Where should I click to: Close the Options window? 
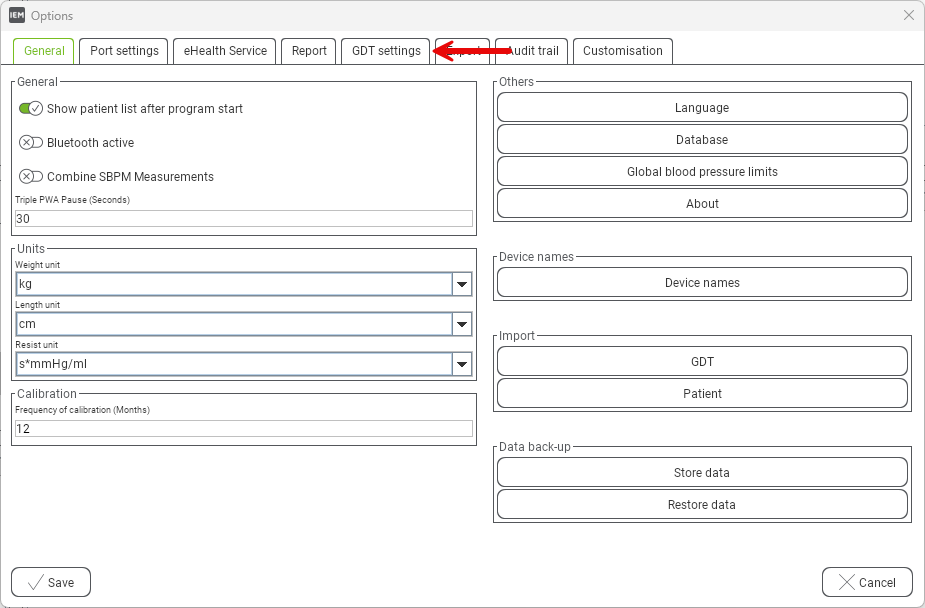(909, 15)
